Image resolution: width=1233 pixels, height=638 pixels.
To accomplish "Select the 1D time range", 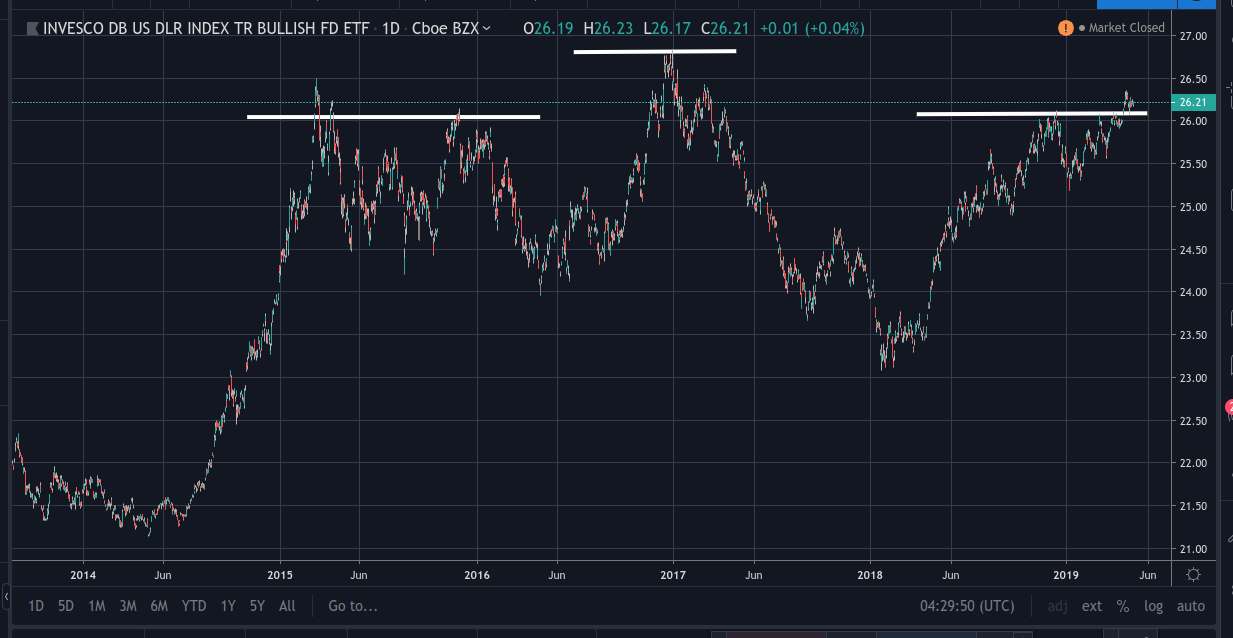I will tap(36, 606).
